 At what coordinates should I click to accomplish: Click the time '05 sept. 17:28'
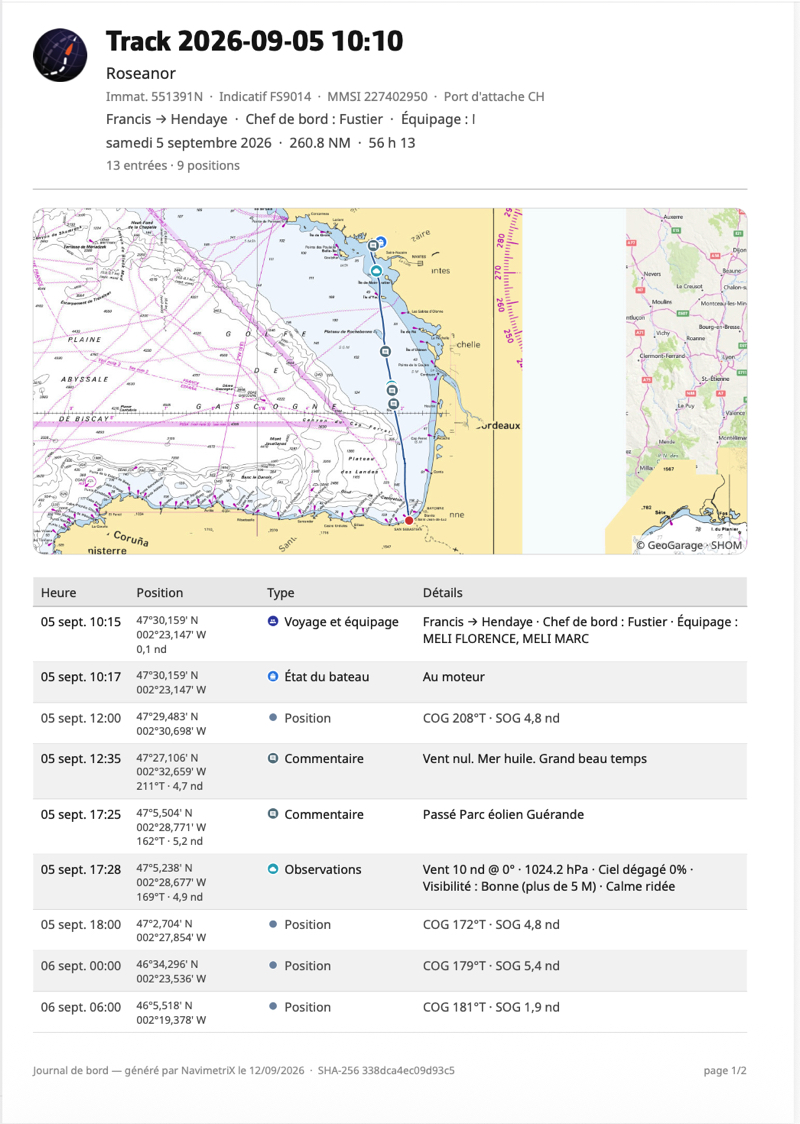(81, 870)
